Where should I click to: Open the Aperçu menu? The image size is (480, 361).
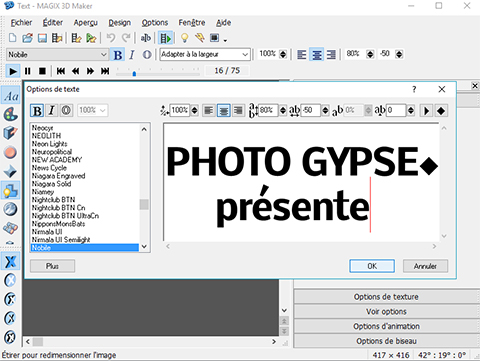[x=86, y=23]
